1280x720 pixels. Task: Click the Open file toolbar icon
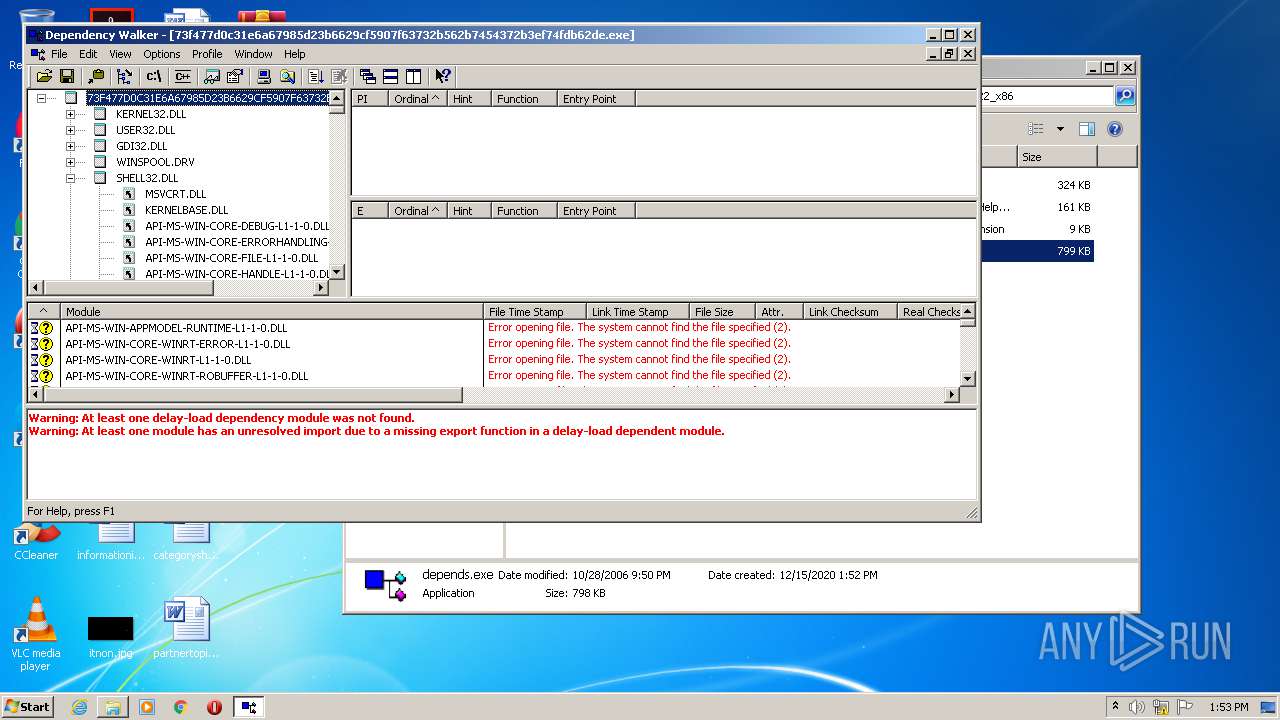coord(44,76)
